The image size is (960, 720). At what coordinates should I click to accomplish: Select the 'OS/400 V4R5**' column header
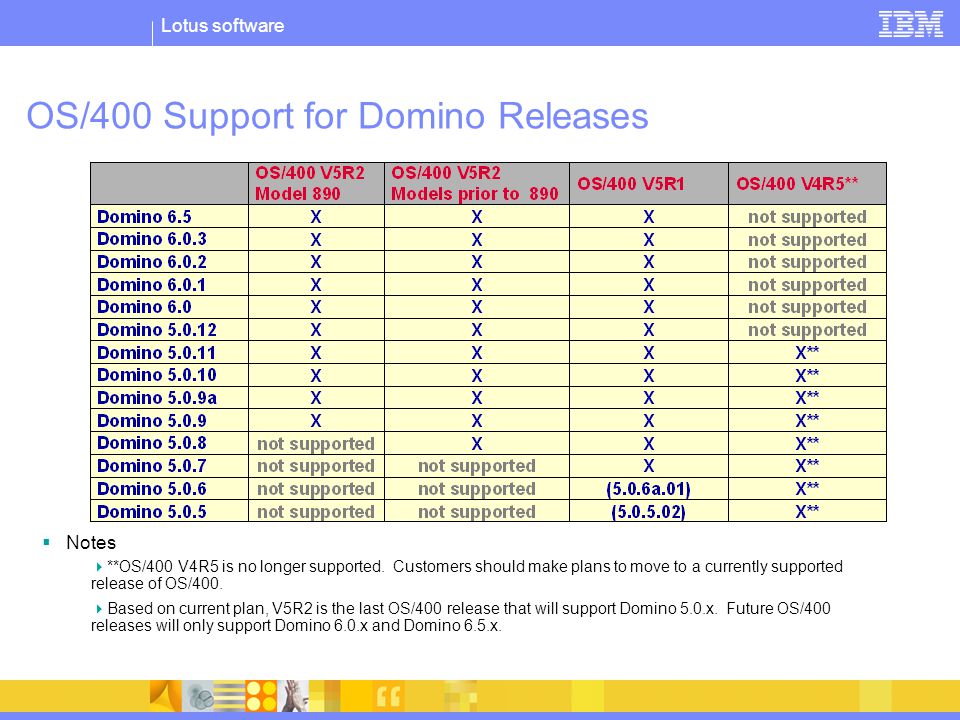point(797,184)
